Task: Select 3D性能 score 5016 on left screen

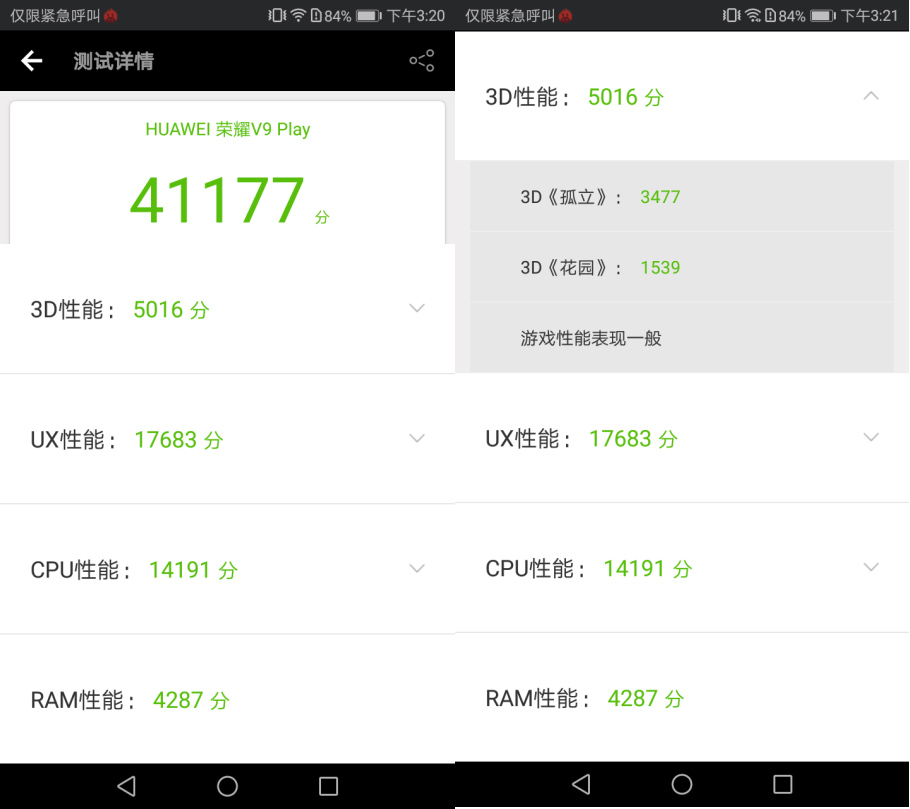Action: click(x=158, y=309)
